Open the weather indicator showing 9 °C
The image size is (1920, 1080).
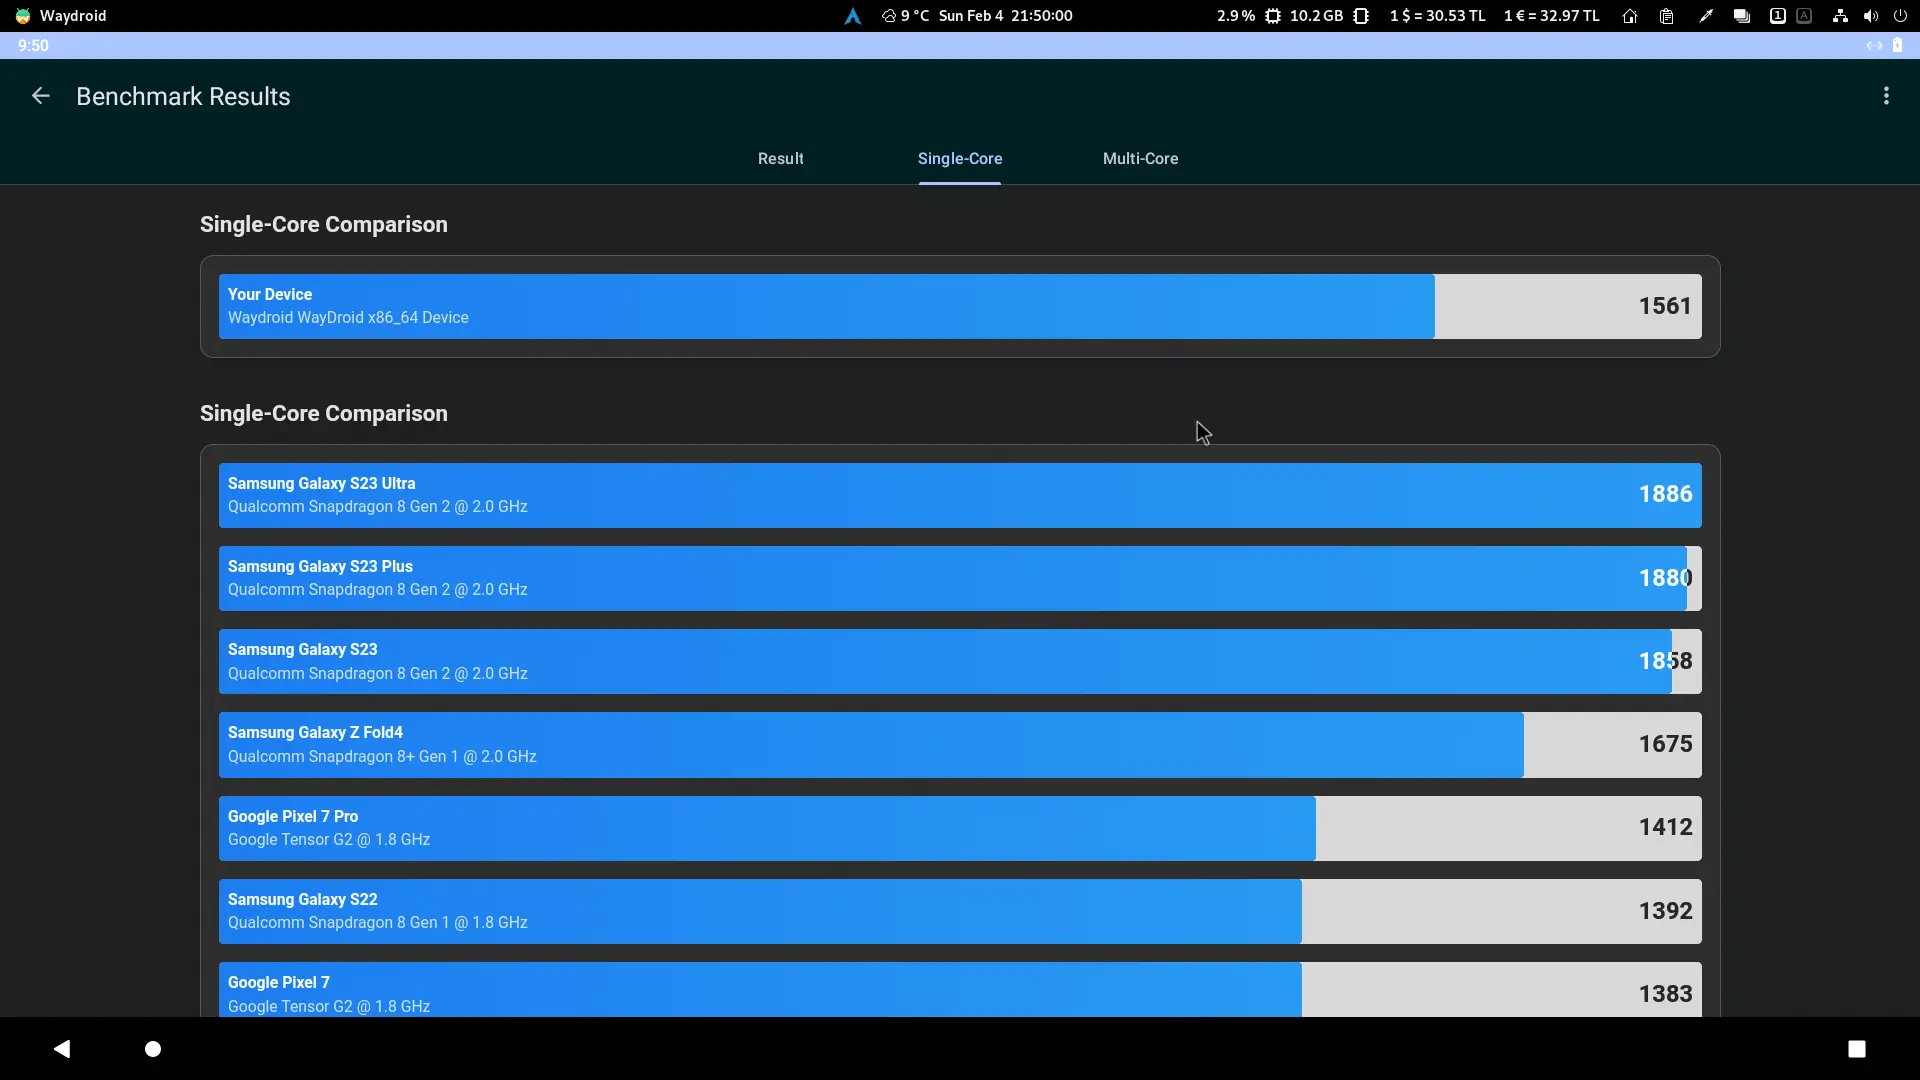pos(905,16)
